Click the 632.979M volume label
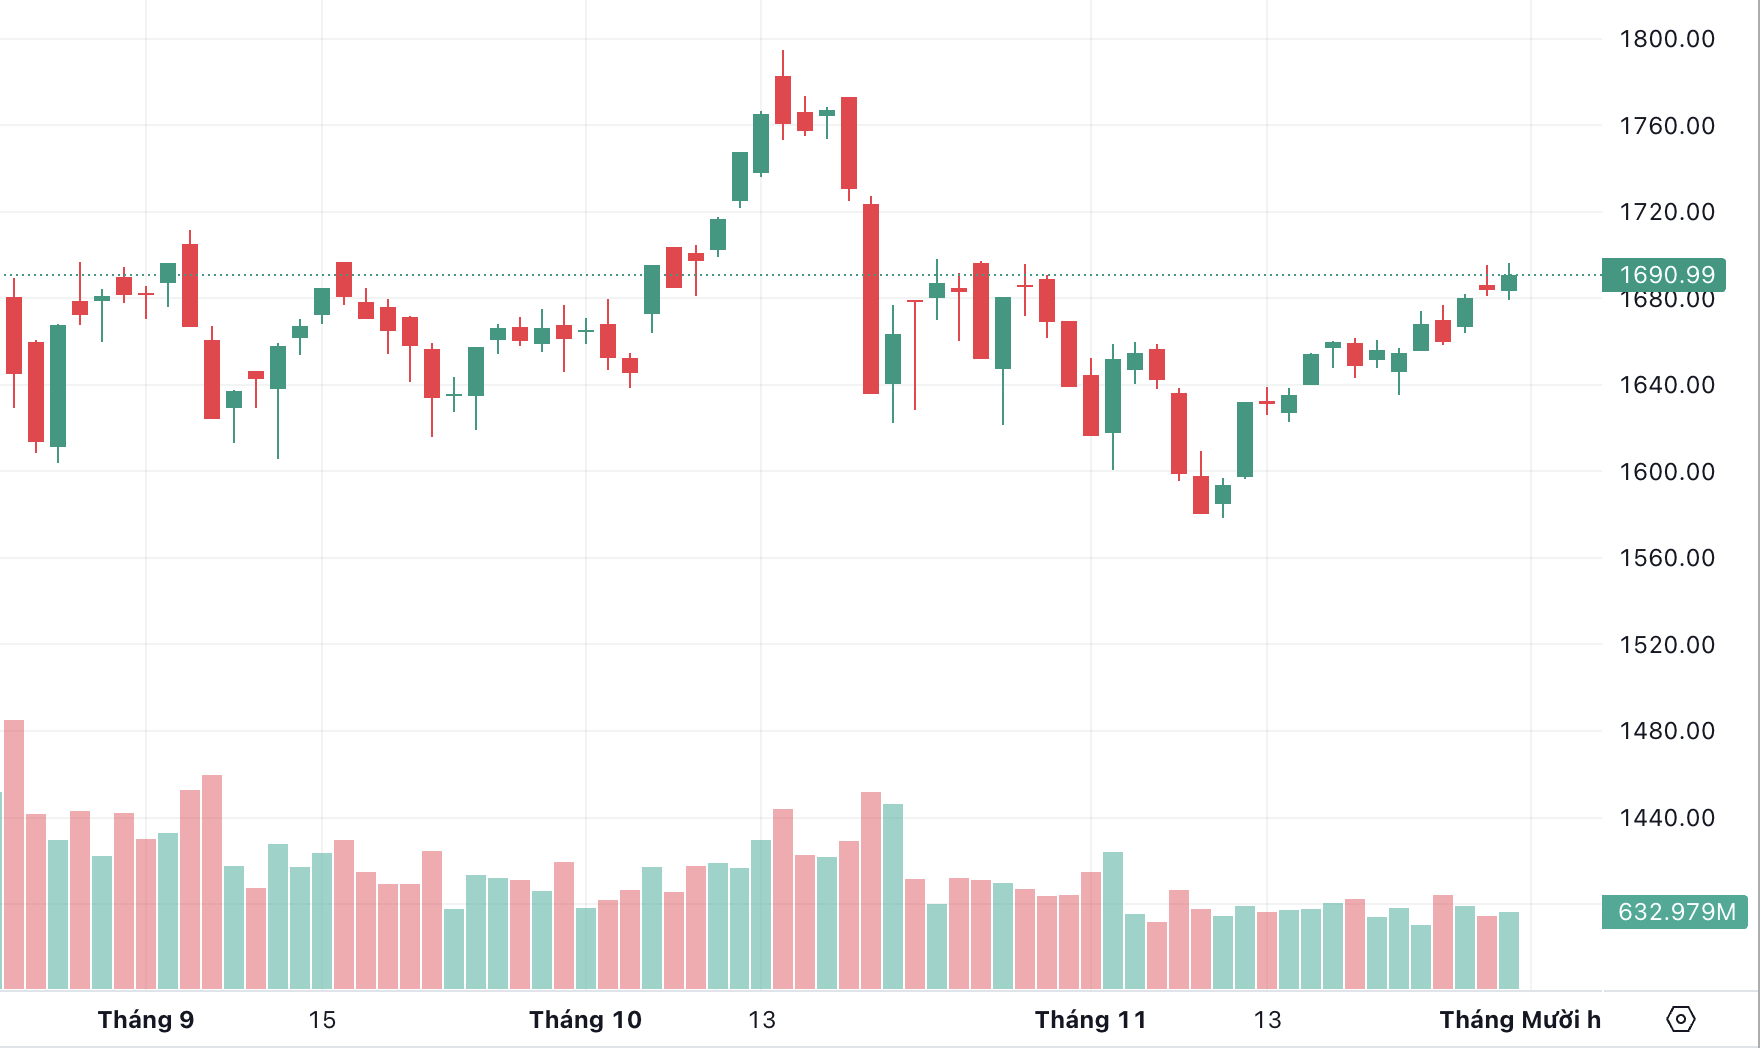Screen dimensions: 1760x1048 [x=1676, y=912]
